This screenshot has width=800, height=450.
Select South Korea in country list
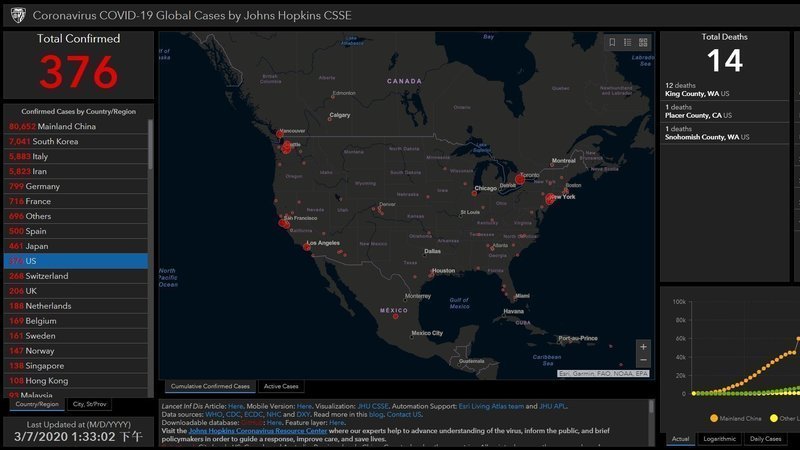[x=76, y=141]
